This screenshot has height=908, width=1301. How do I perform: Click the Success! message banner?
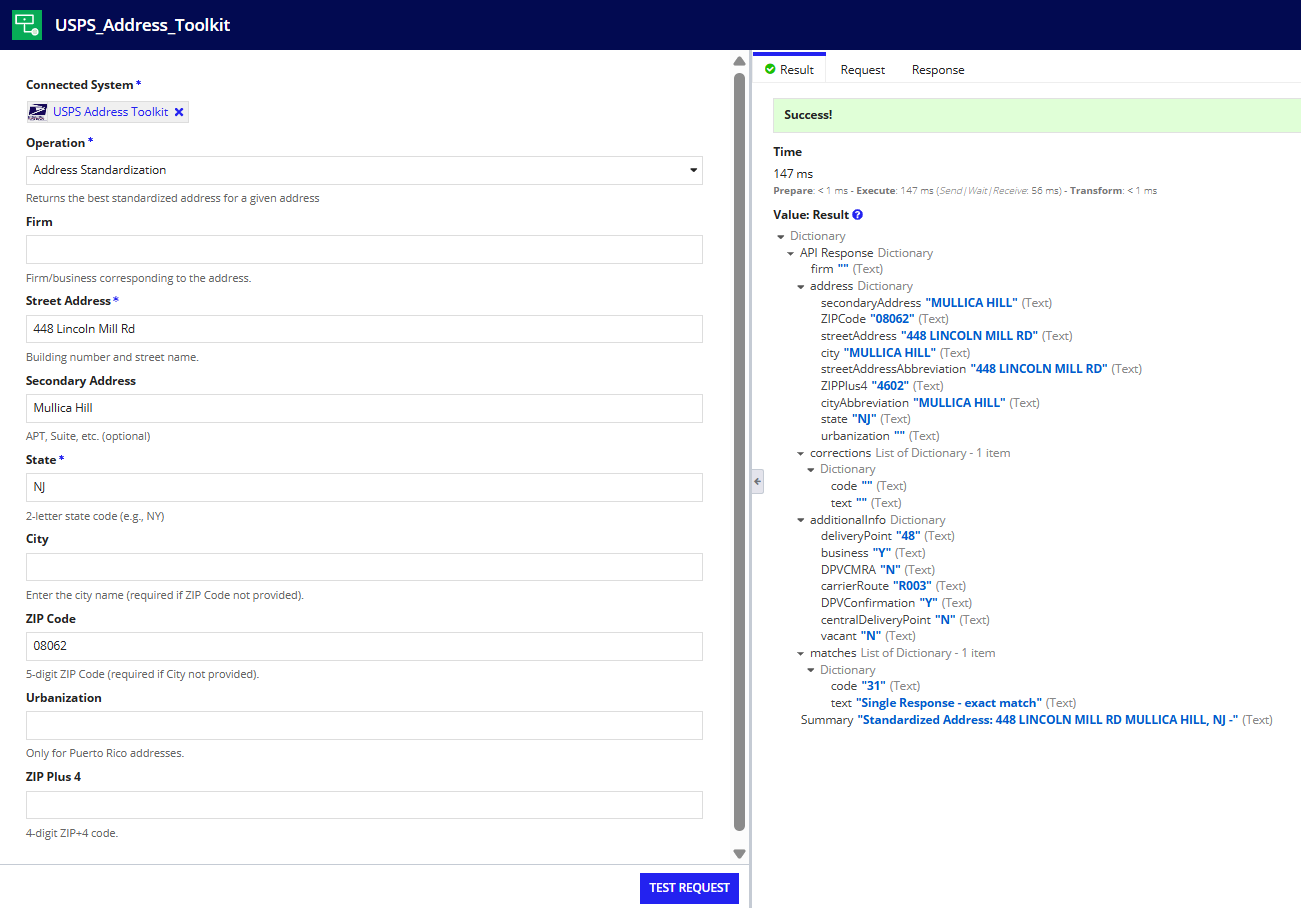tap(1037, 115)
